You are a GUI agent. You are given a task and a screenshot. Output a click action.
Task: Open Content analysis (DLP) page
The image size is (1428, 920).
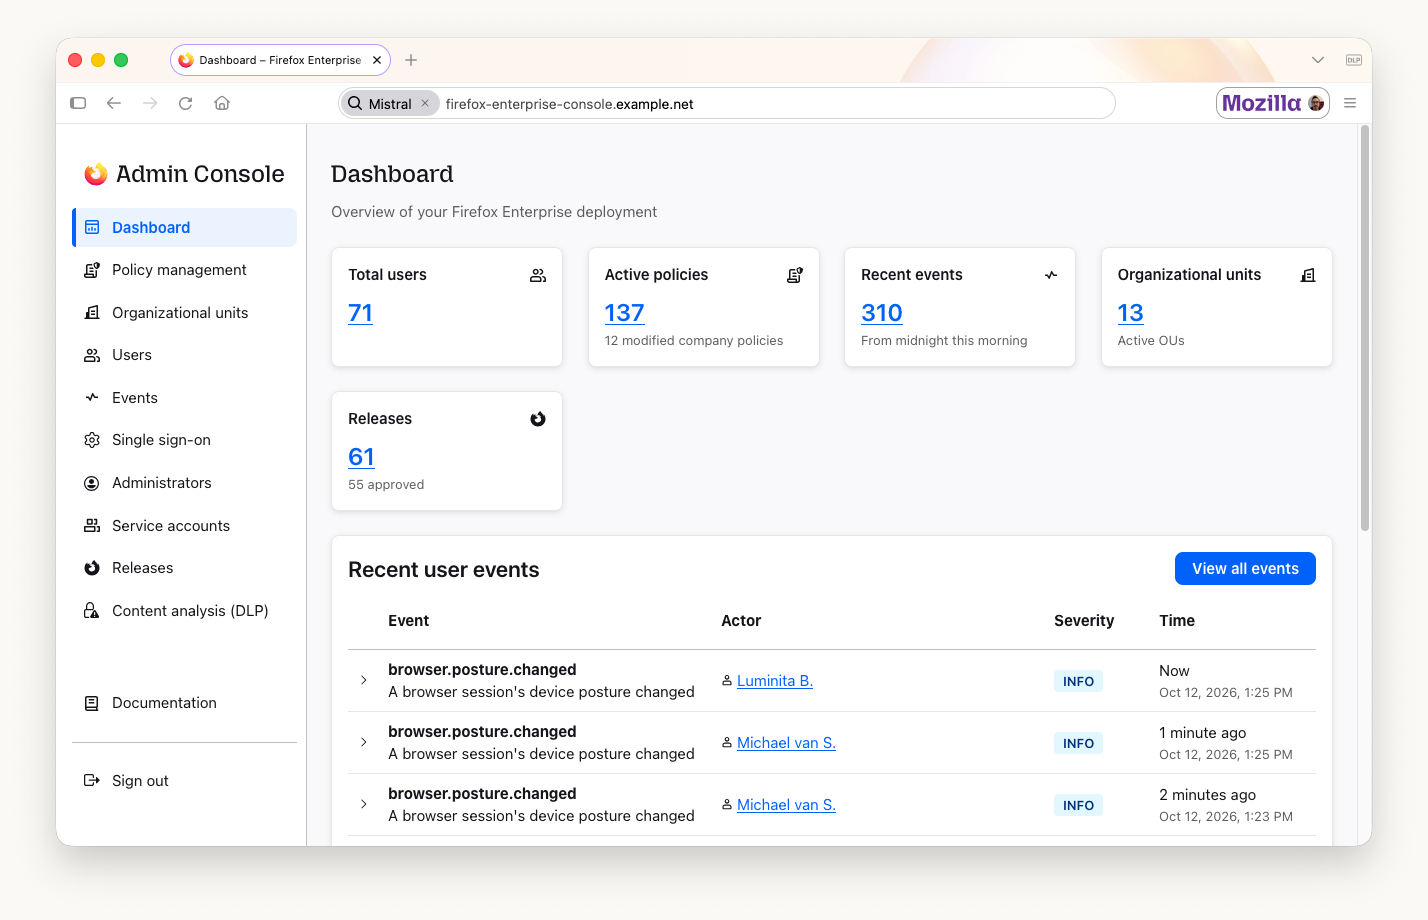(185, 611)
